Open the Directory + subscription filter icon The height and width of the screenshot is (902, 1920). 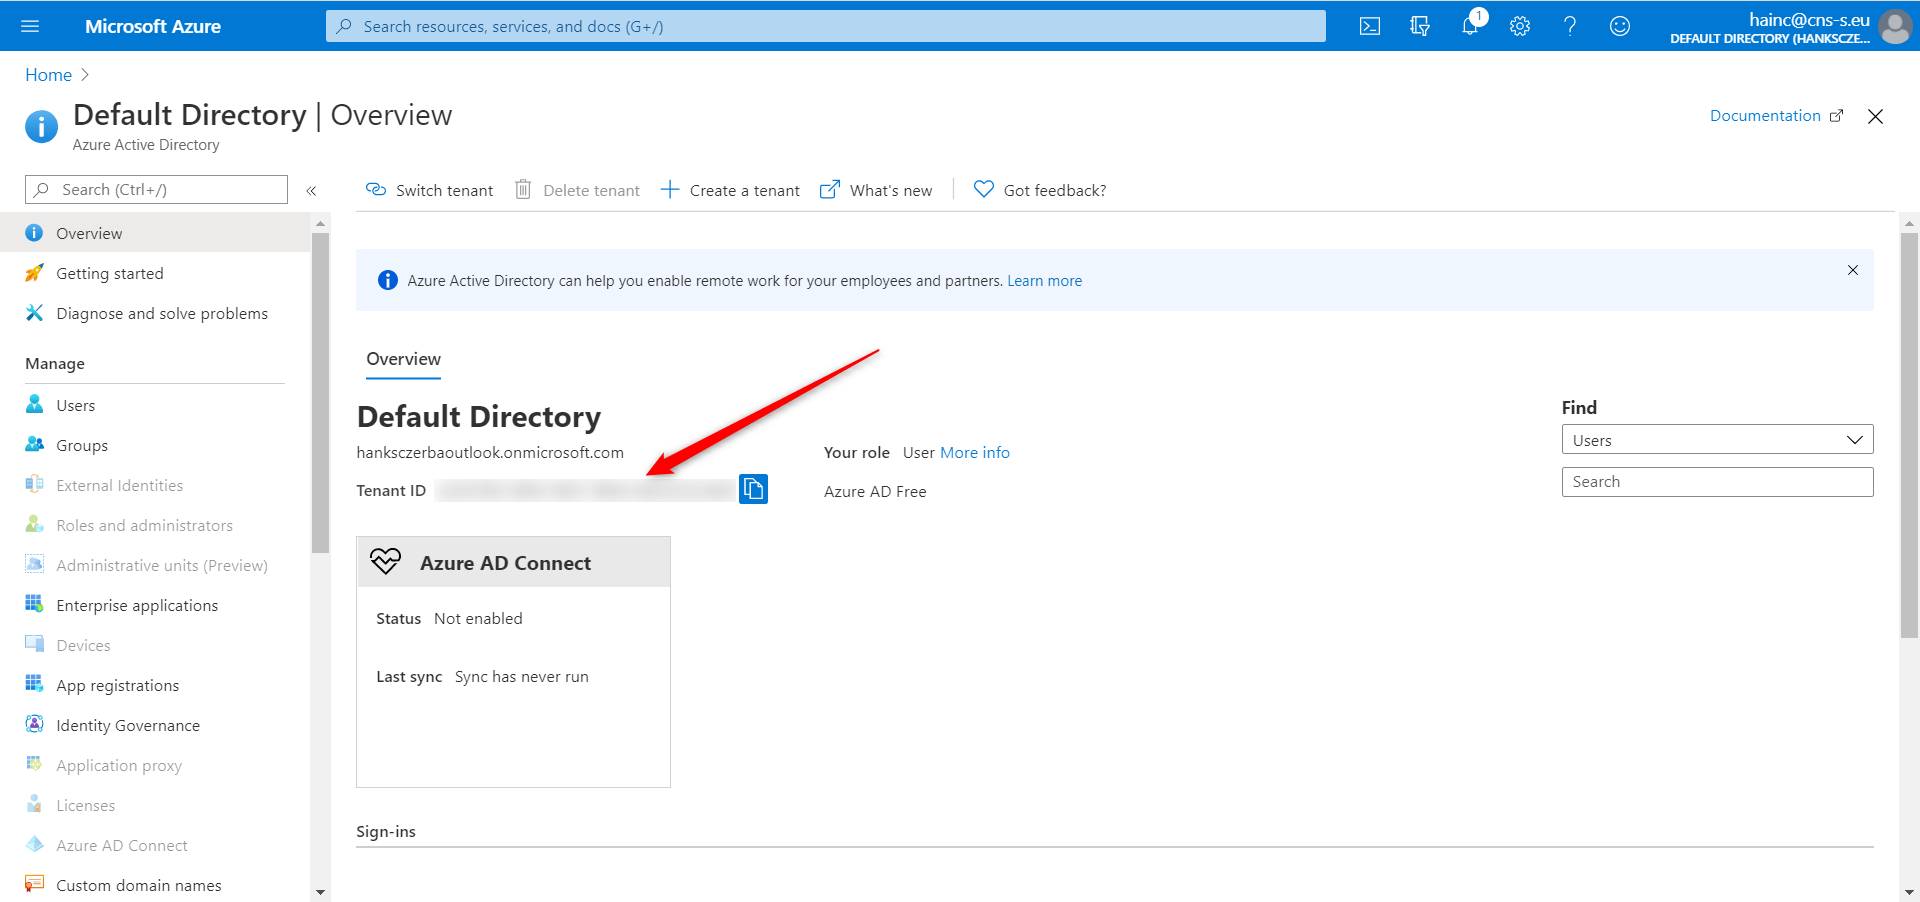[1420, 26]
